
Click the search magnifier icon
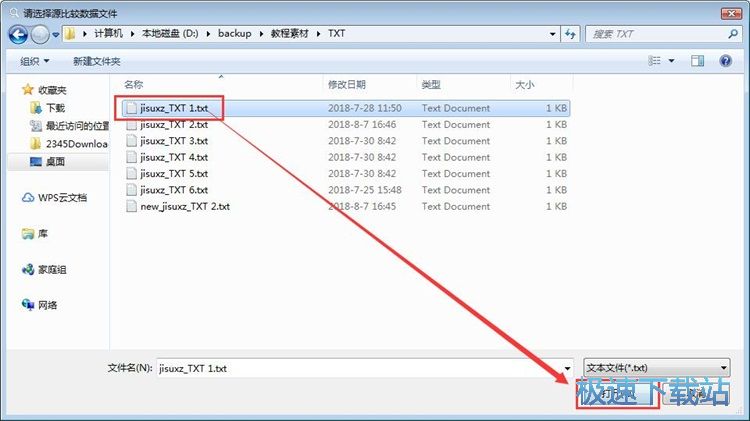point(733,34)
